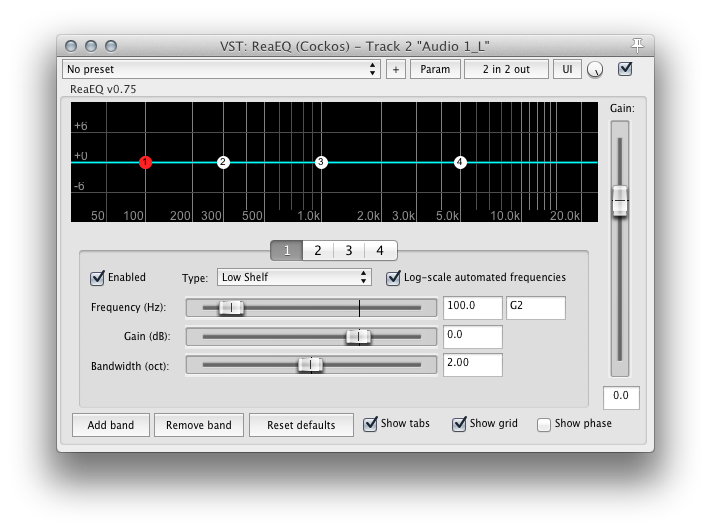Select band 3 point on EQ graph
Screen dimensions: 711x531
click(321, 162)
